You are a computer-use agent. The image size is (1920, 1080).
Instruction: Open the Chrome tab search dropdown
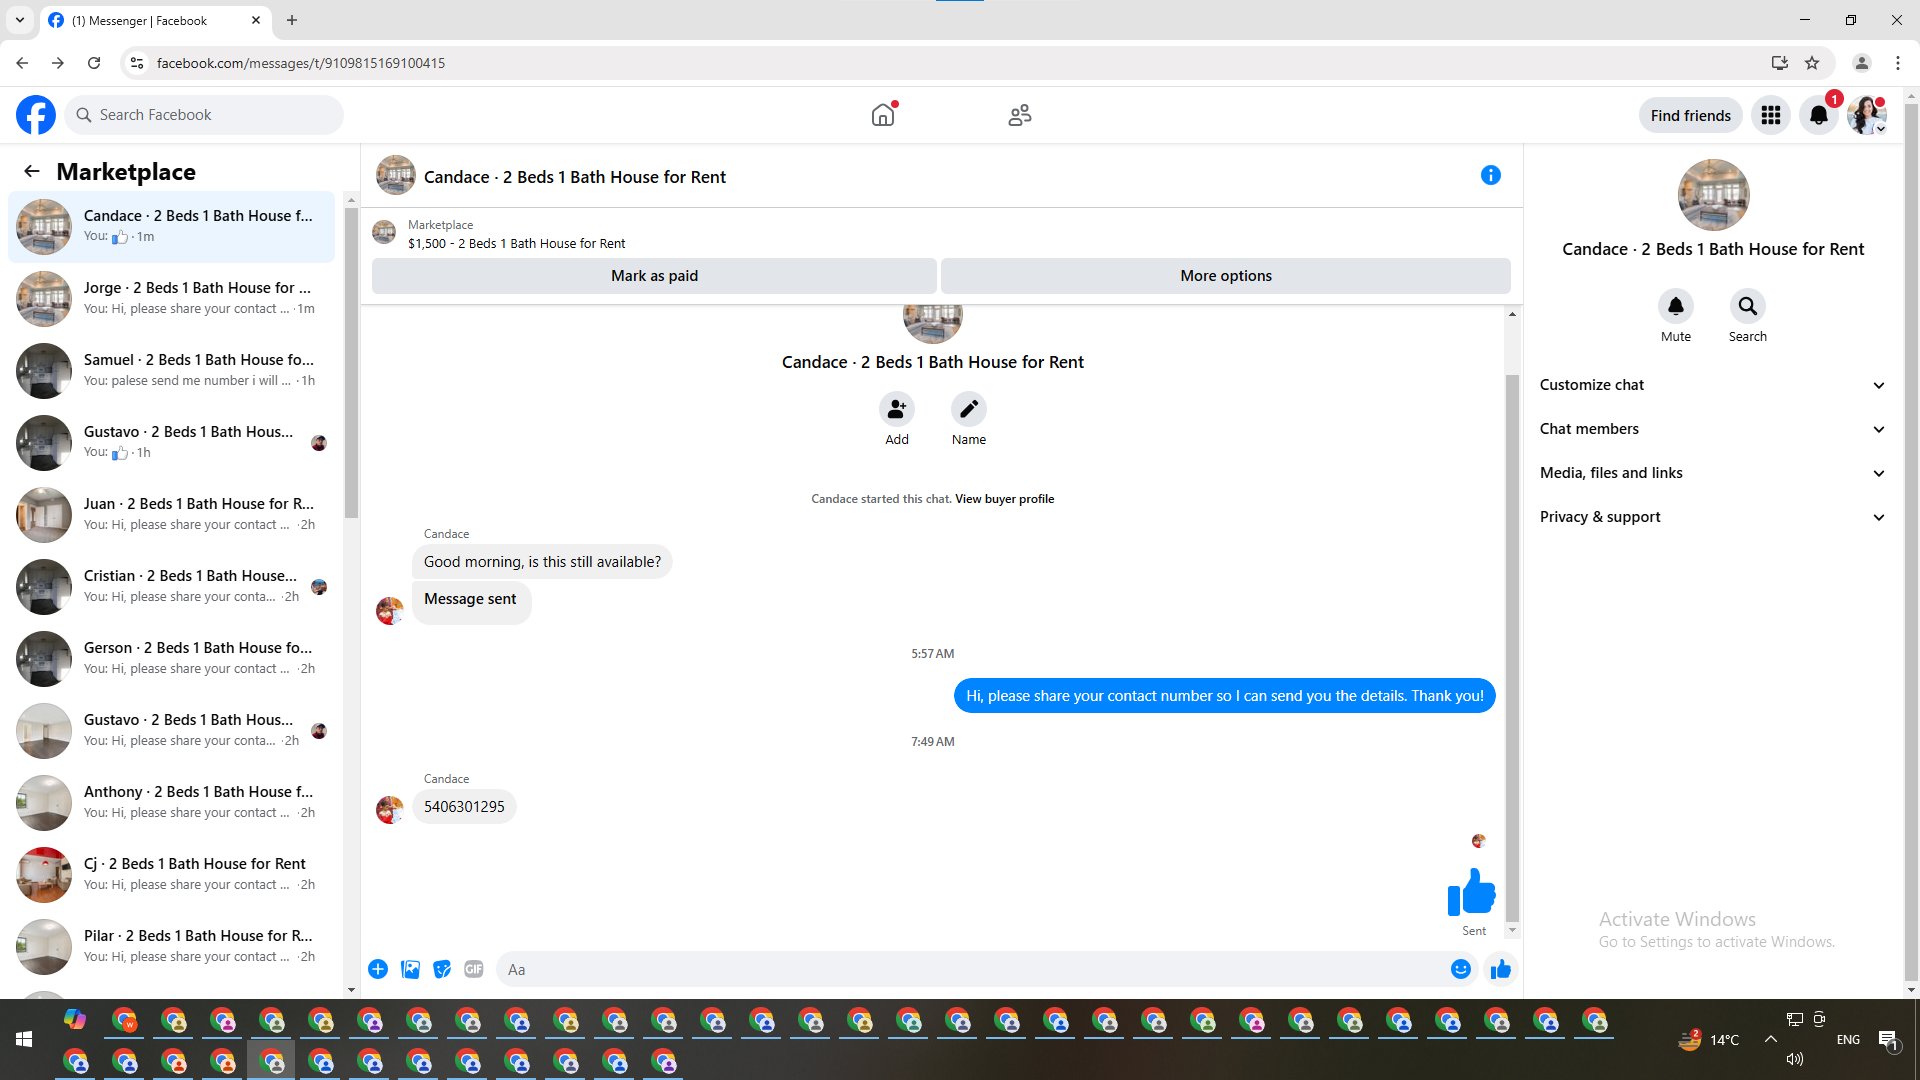point(20,20)
